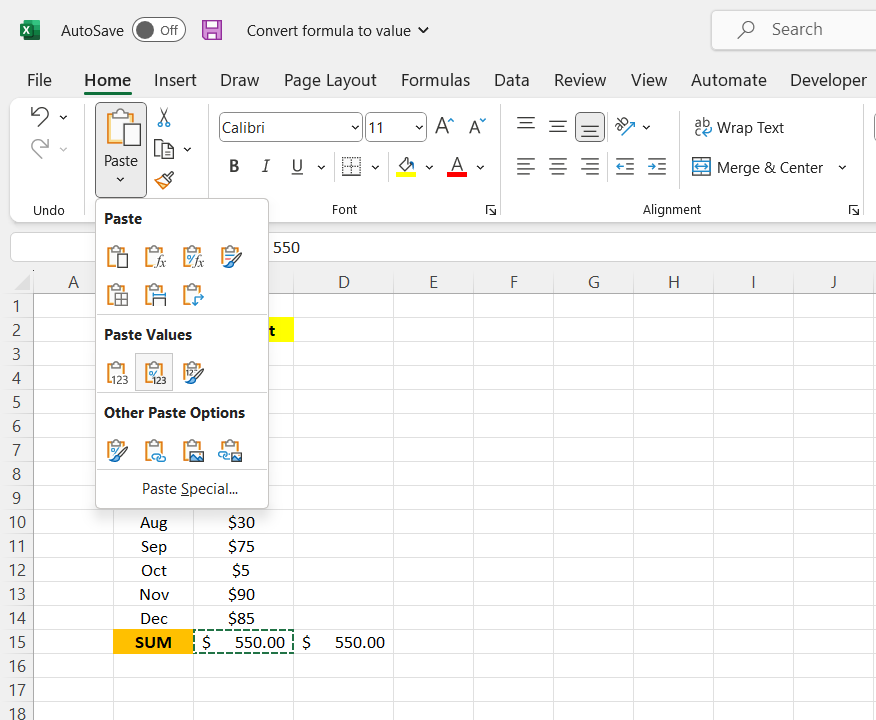Click the Merge & Center button

[758, 168]
